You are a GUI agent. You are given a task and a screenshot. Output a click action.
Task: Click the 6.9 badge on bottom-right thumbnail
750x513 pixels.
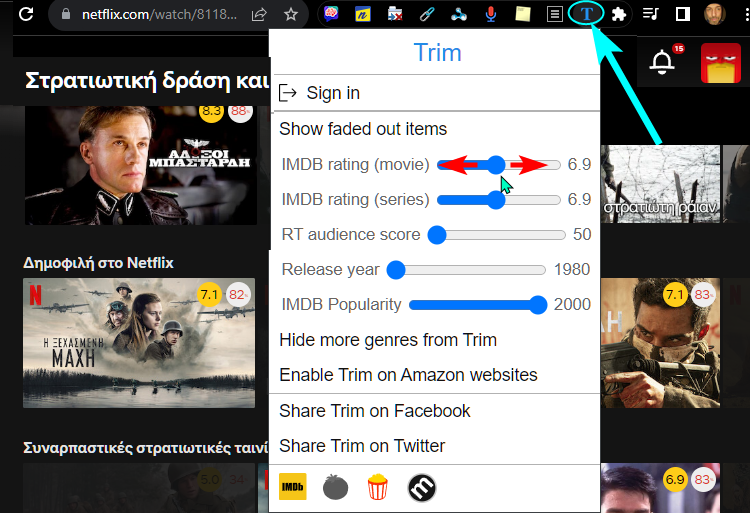[x=675, y=479]
